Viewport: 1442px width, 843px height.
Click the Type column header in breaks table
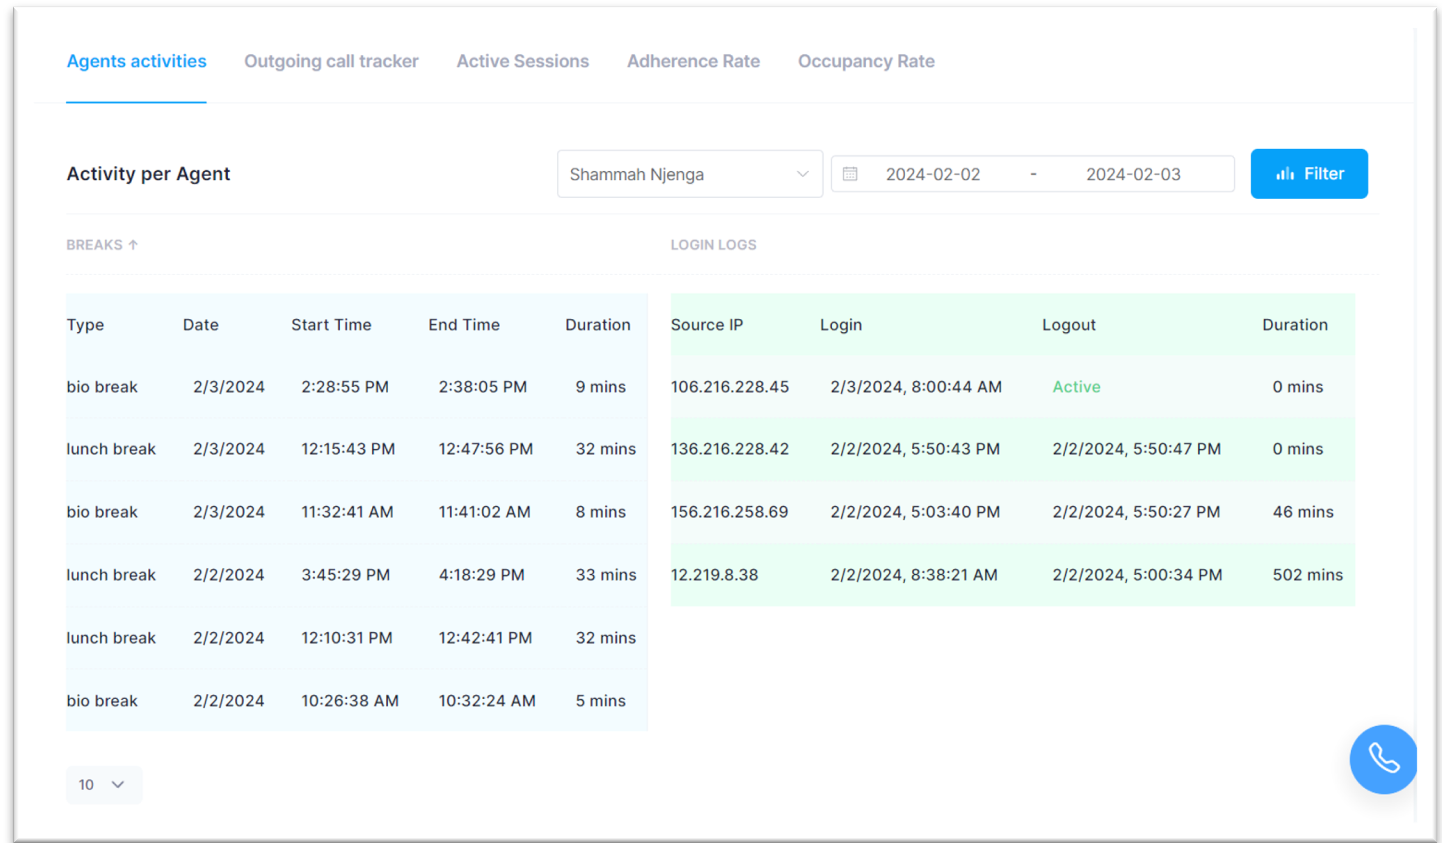(85, 325)
